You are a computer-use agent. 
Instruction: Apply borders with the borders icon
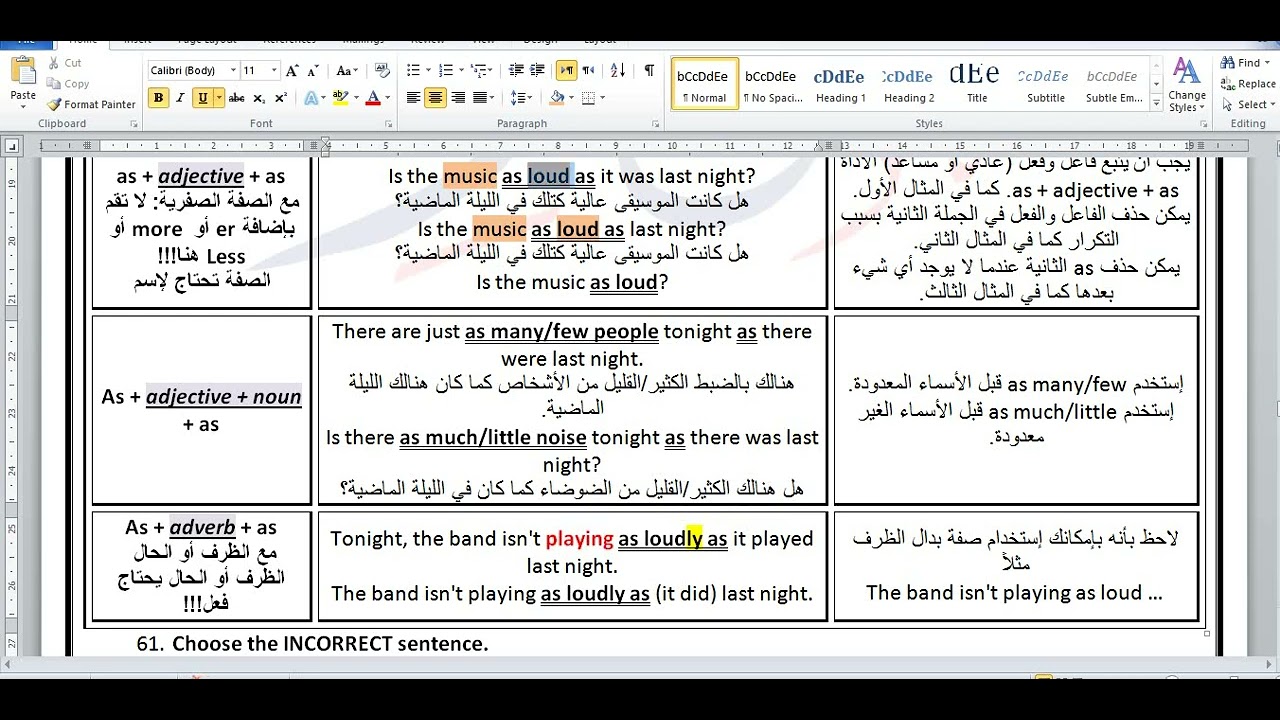[x=588, y=98]
